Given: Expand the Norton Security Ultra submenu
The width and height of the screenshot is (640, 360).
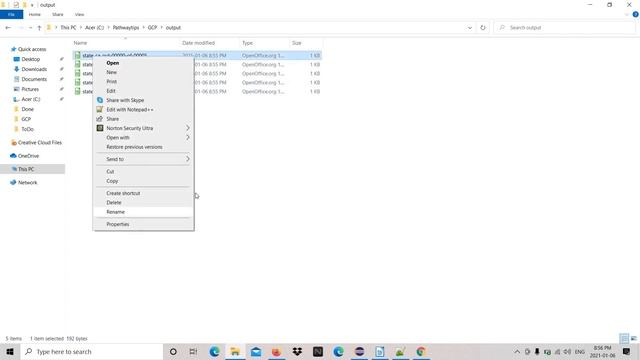Looking at the screenshot, I should pyautogui.click(x=143, y=128).
